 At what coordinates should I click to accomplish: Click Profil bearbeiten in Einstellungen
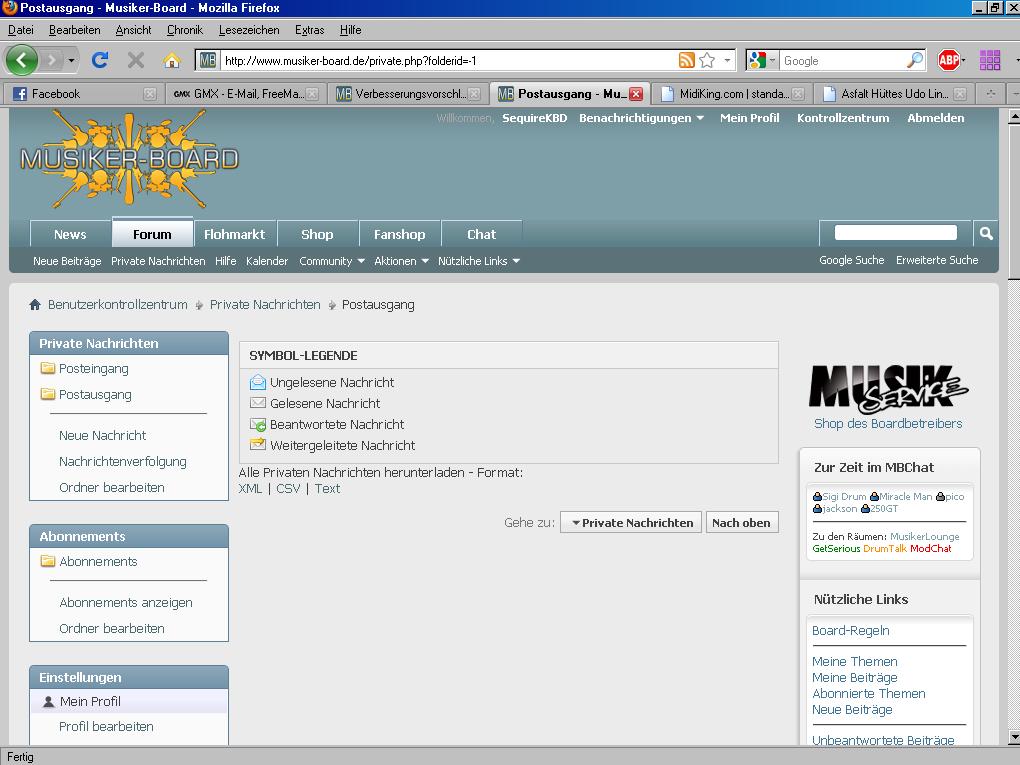coord(106,727)
